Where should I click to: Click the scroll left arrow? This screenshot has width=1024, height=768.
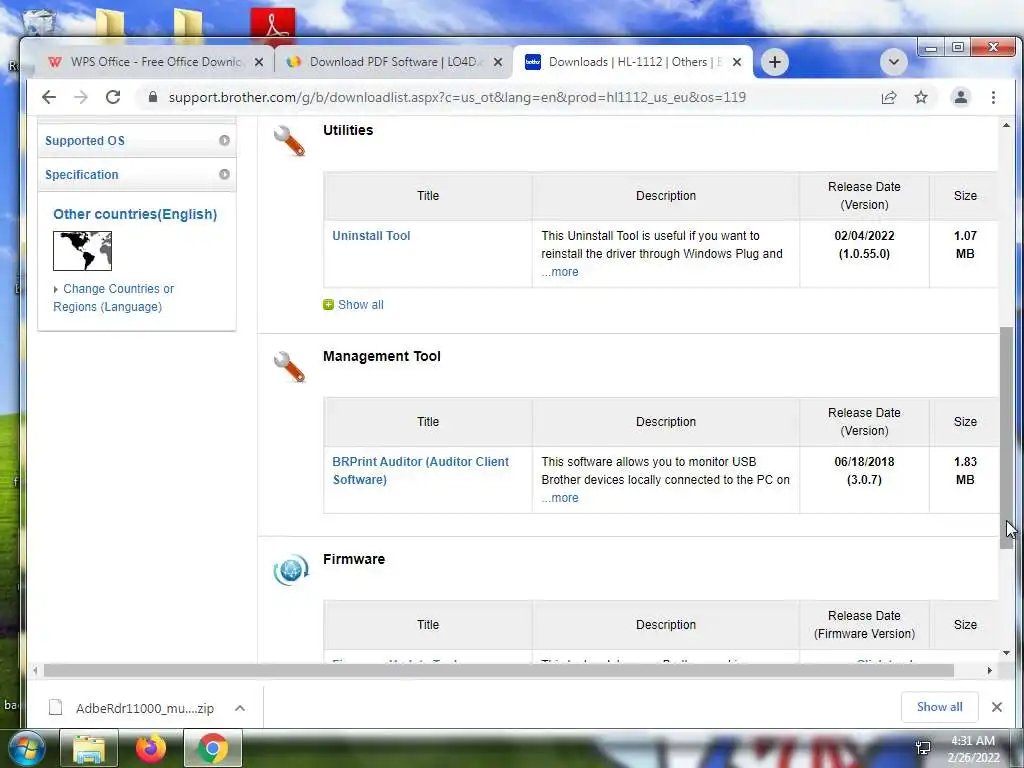[x=35, y=671]
